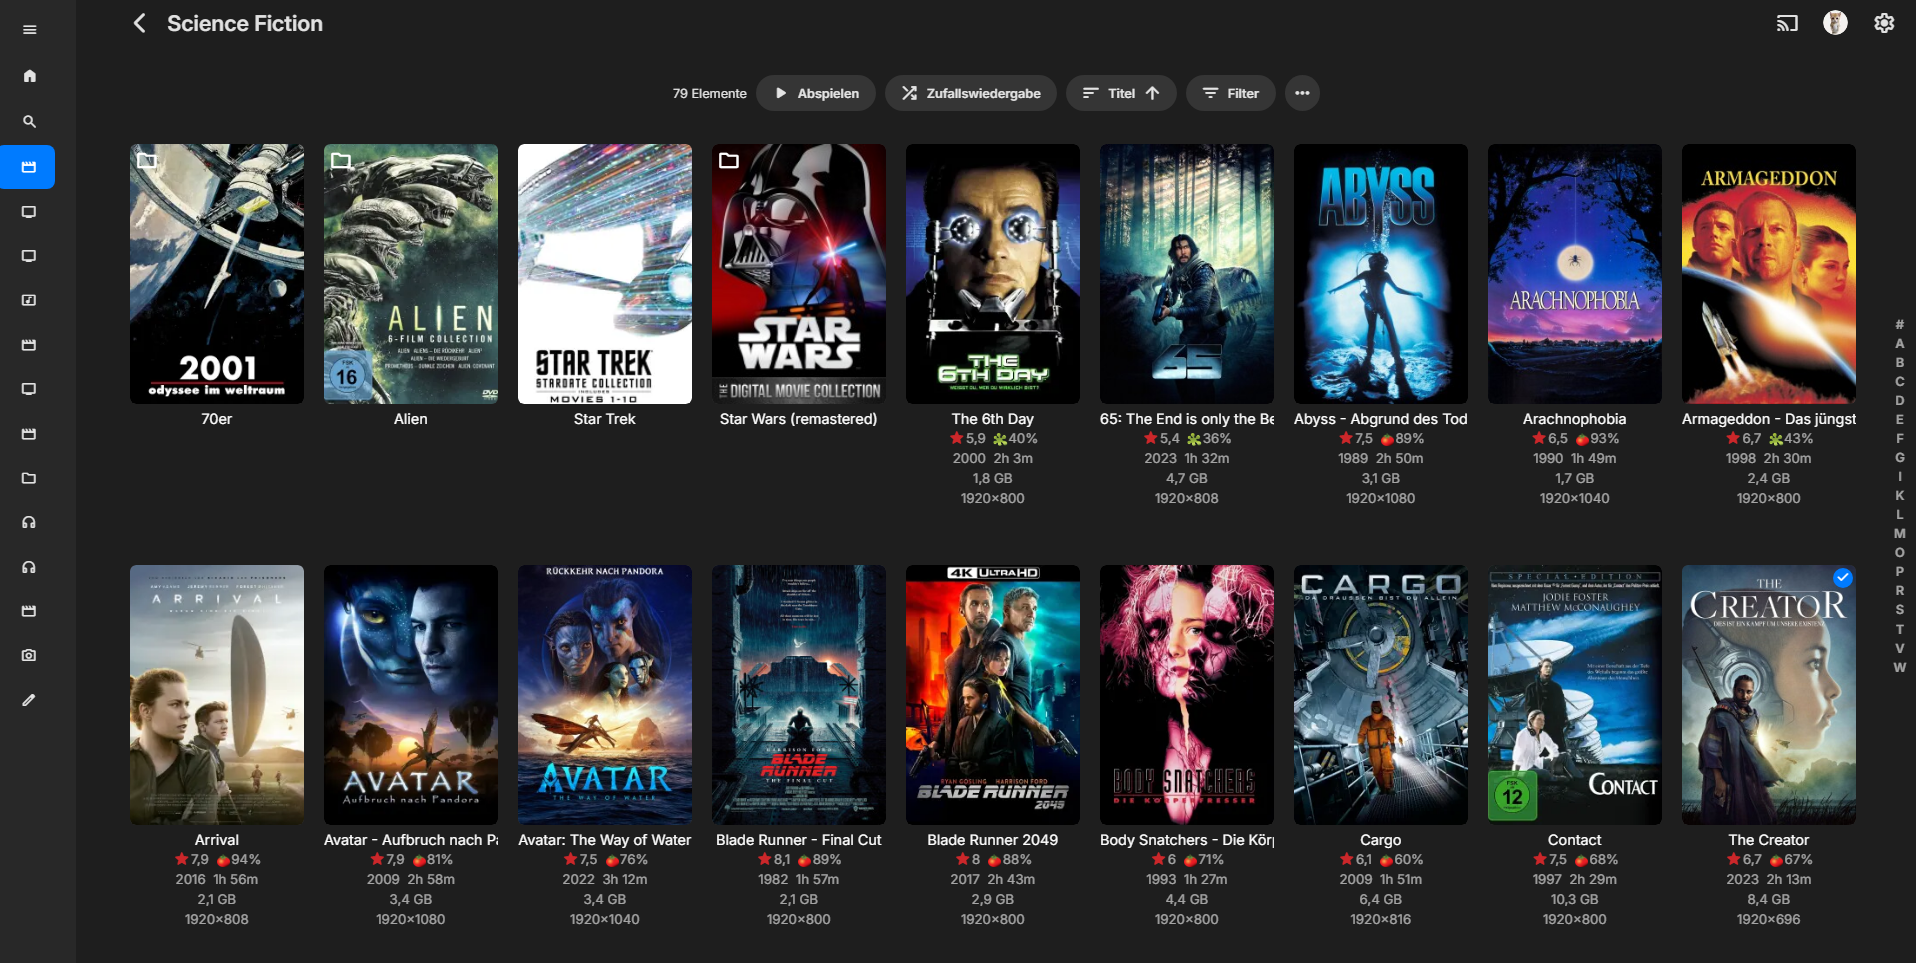Jump to letter M in alphabet picker
The image size is (1916, 963).
point(1899,534)
